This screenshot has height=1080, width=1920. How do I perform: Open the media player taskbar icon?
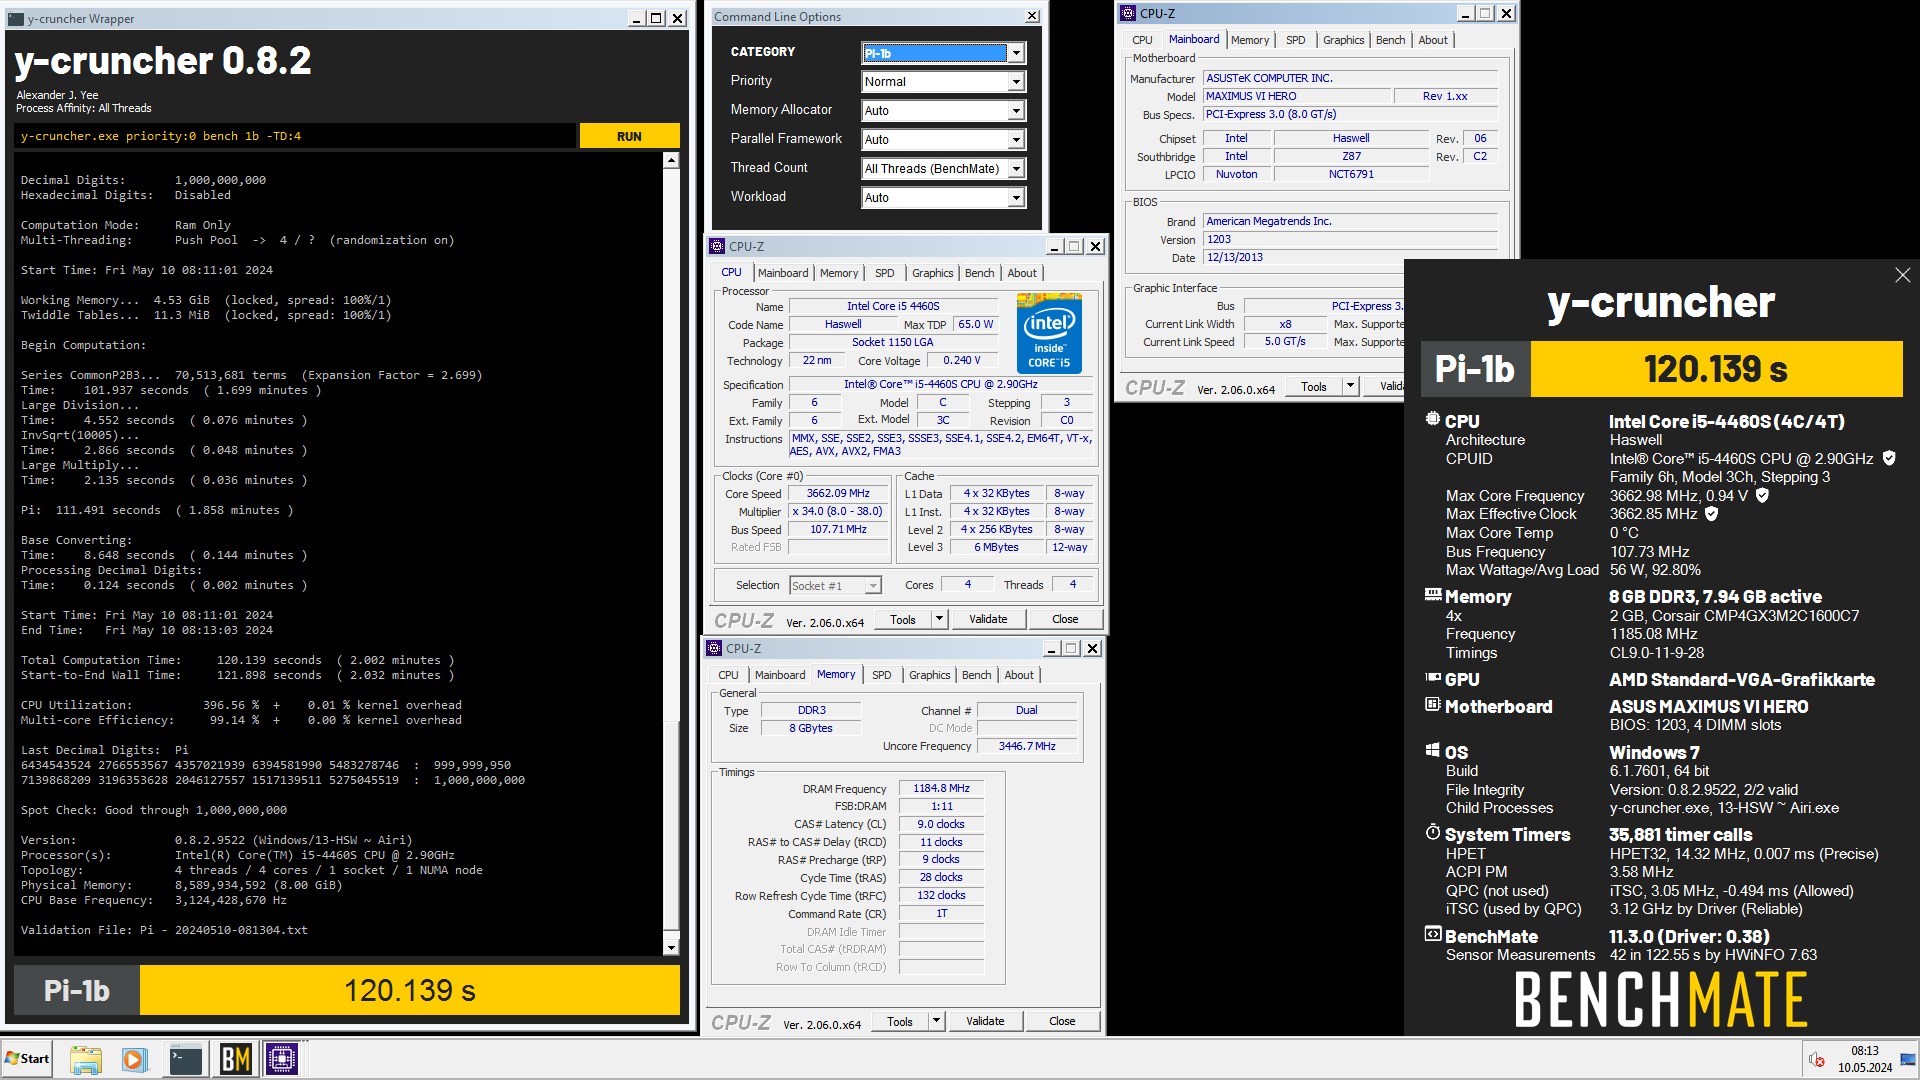coord(134,1059)
